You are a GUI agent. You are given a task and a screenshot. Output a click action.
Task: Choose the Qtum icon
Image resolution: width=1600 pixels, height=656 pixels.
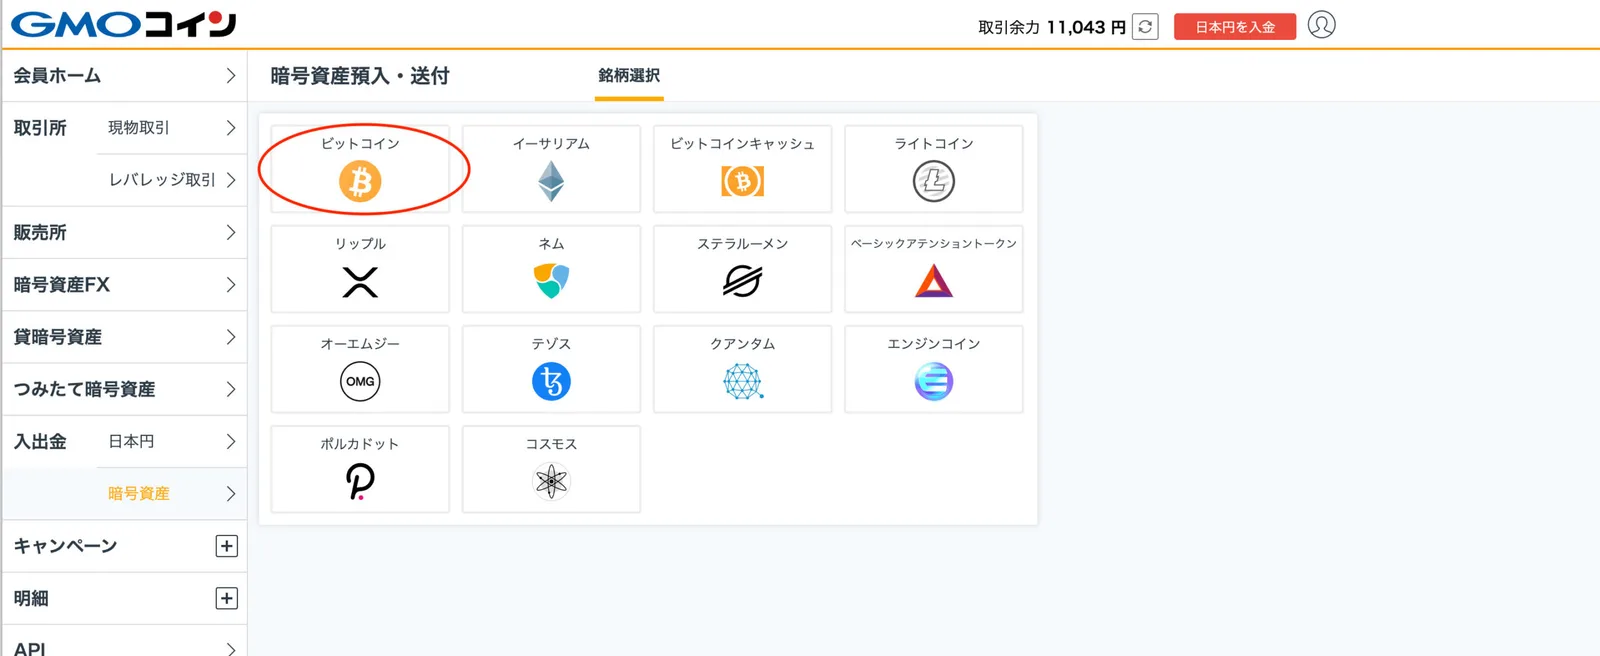tap(742, 381)
